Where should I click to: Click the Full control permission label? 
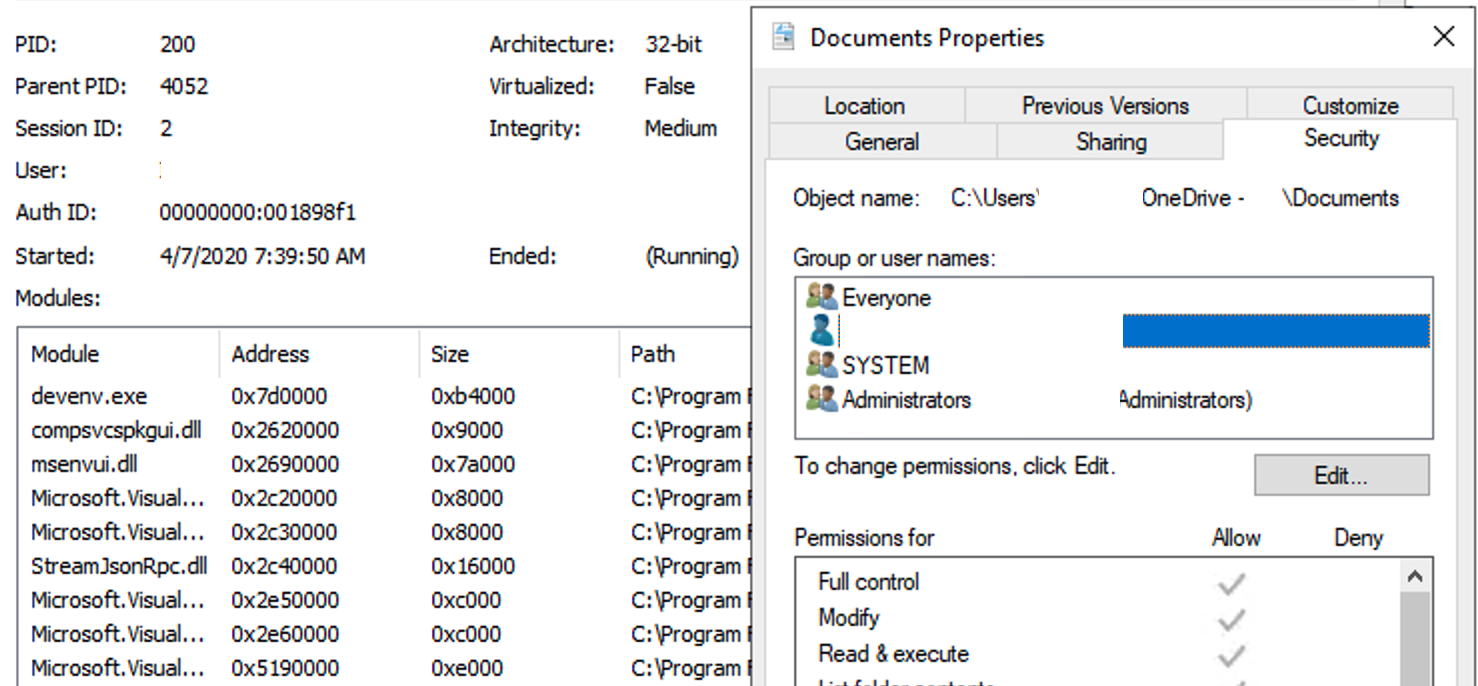(868, 582)
